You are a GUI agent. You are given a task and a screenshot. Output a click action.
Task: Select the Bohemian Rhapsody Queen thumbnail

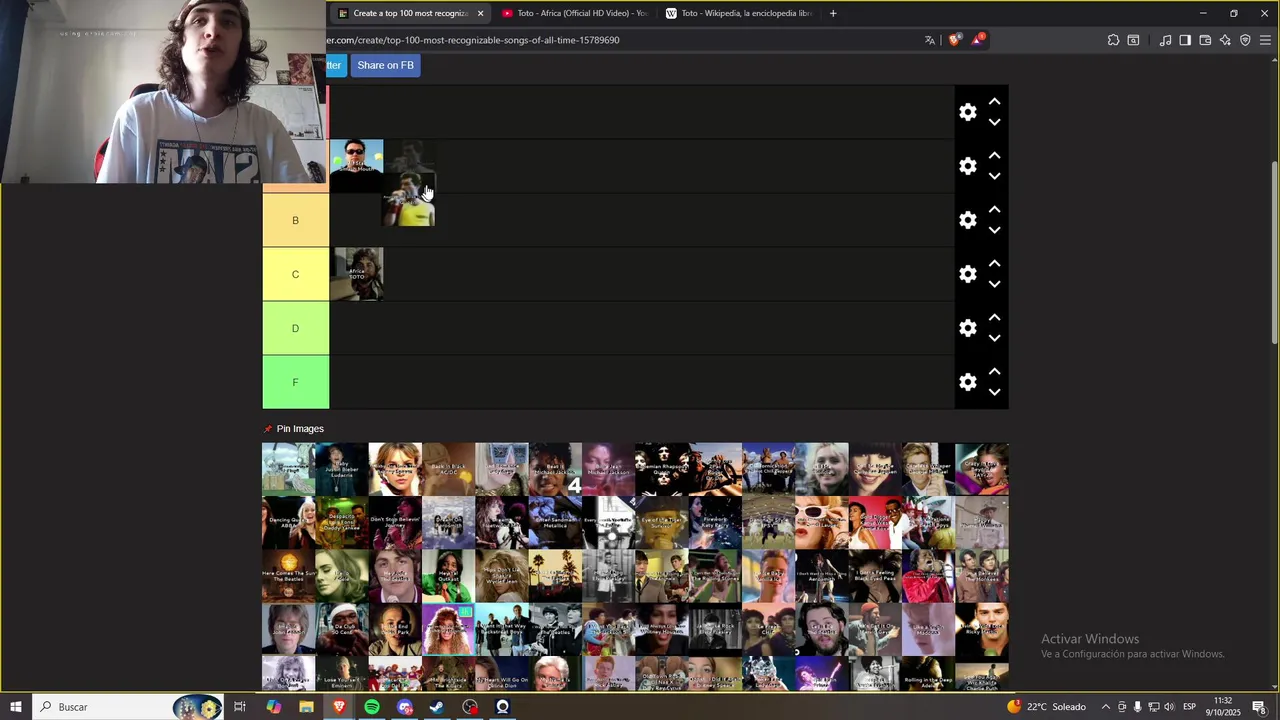click(661, 469)
